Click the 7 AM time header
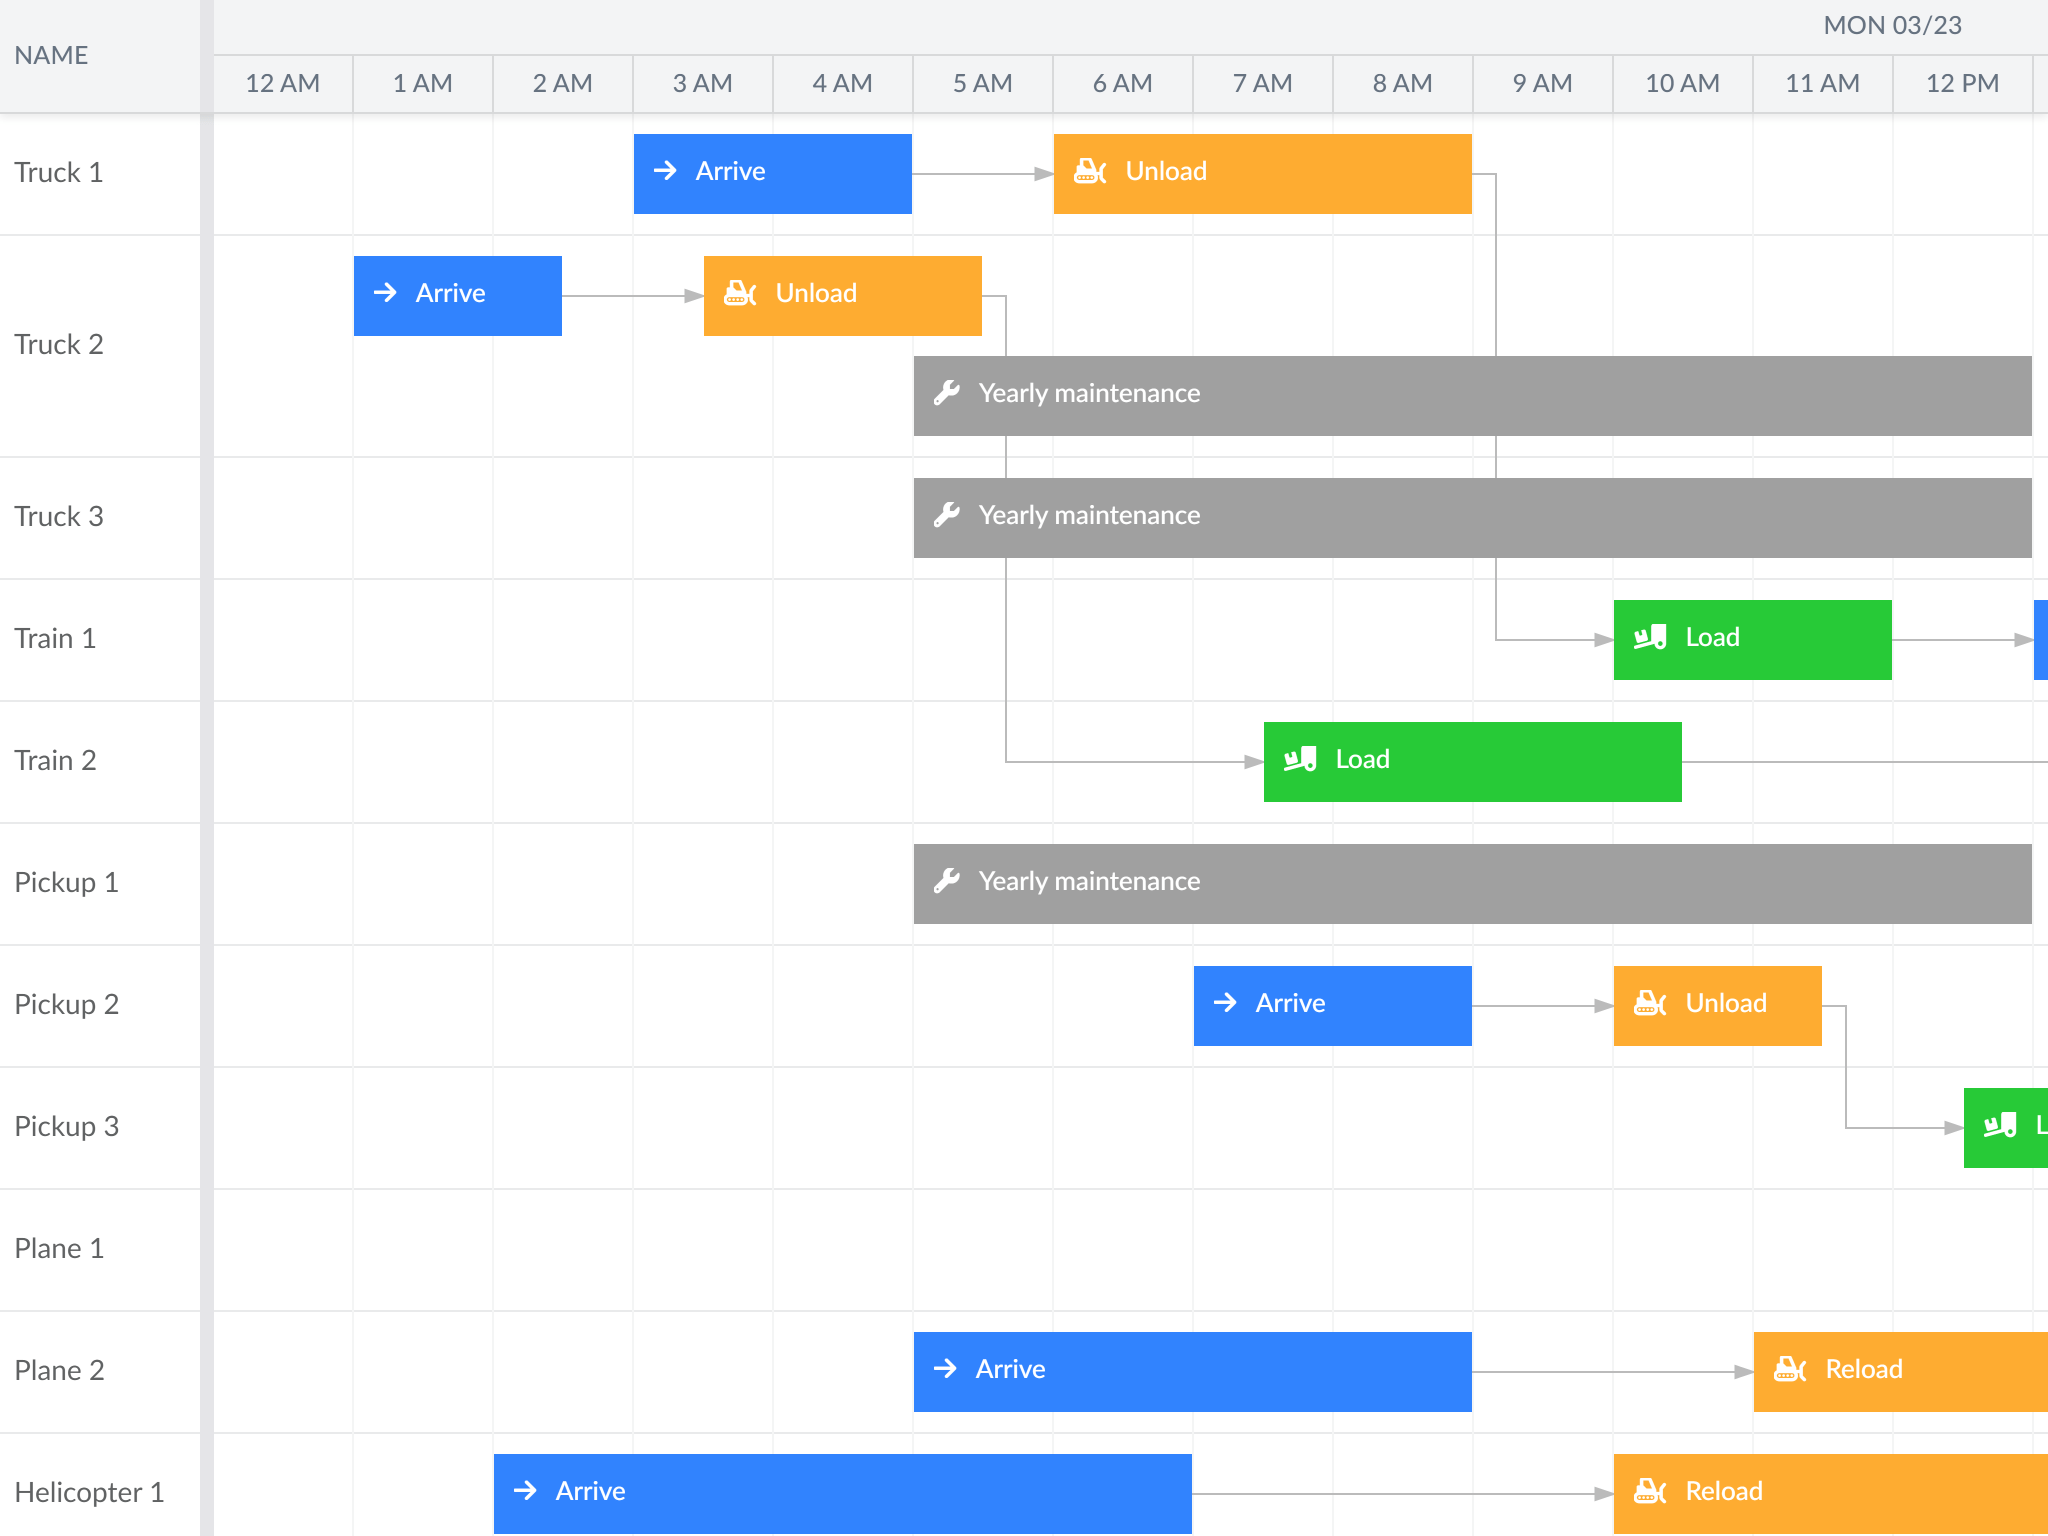 tap(1263, 83)
